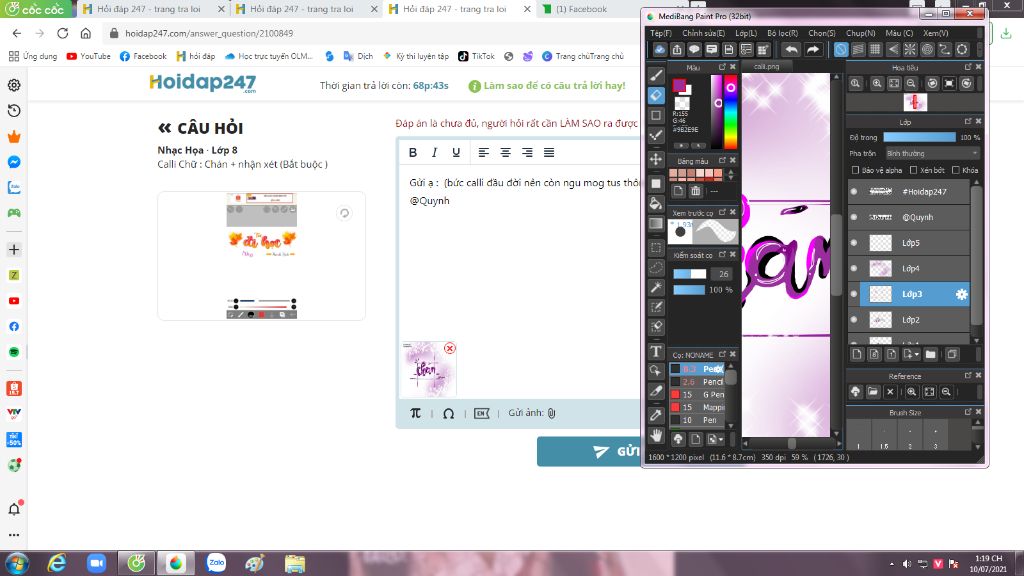
Task: Open the Tệp(F) menu
Action: (x=661, y=33)
